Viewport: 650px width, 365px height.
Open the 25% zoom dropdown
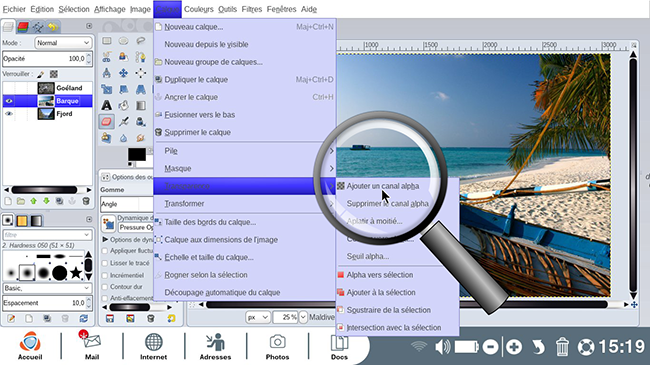pyautogui.click(x=303, y=317)
